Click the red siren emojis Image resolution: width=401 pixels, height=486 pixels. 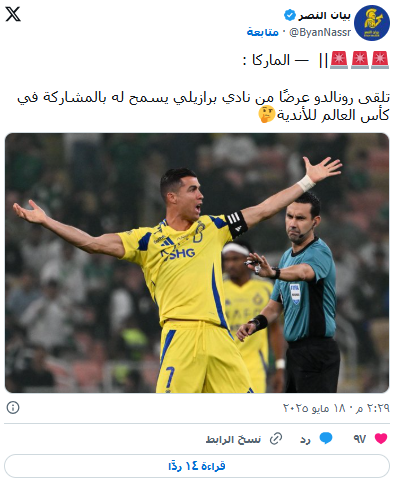tap(359, 60)
